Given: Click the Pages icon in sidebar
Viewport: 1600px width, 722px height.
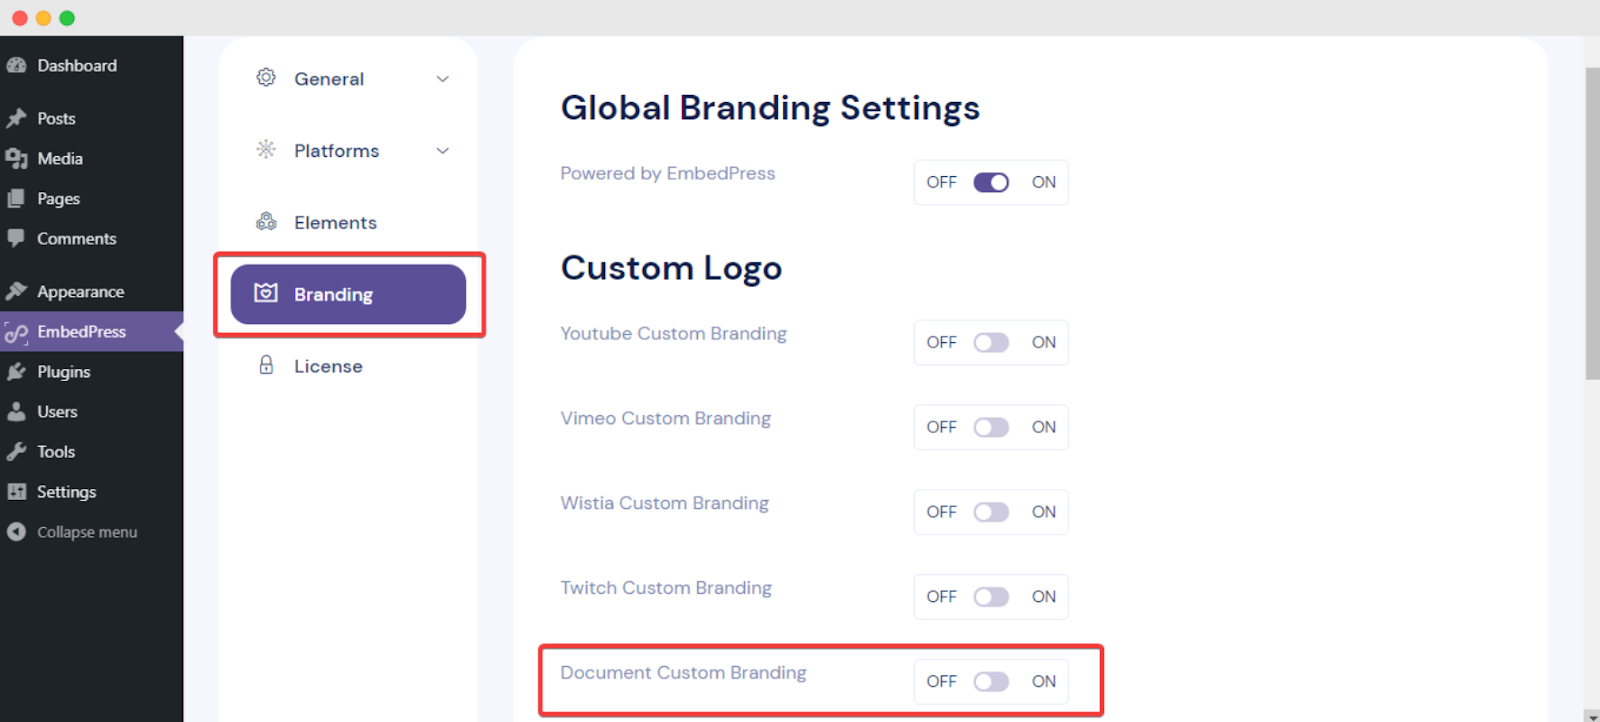Looking at the screenshot, I should pos(16,198).
